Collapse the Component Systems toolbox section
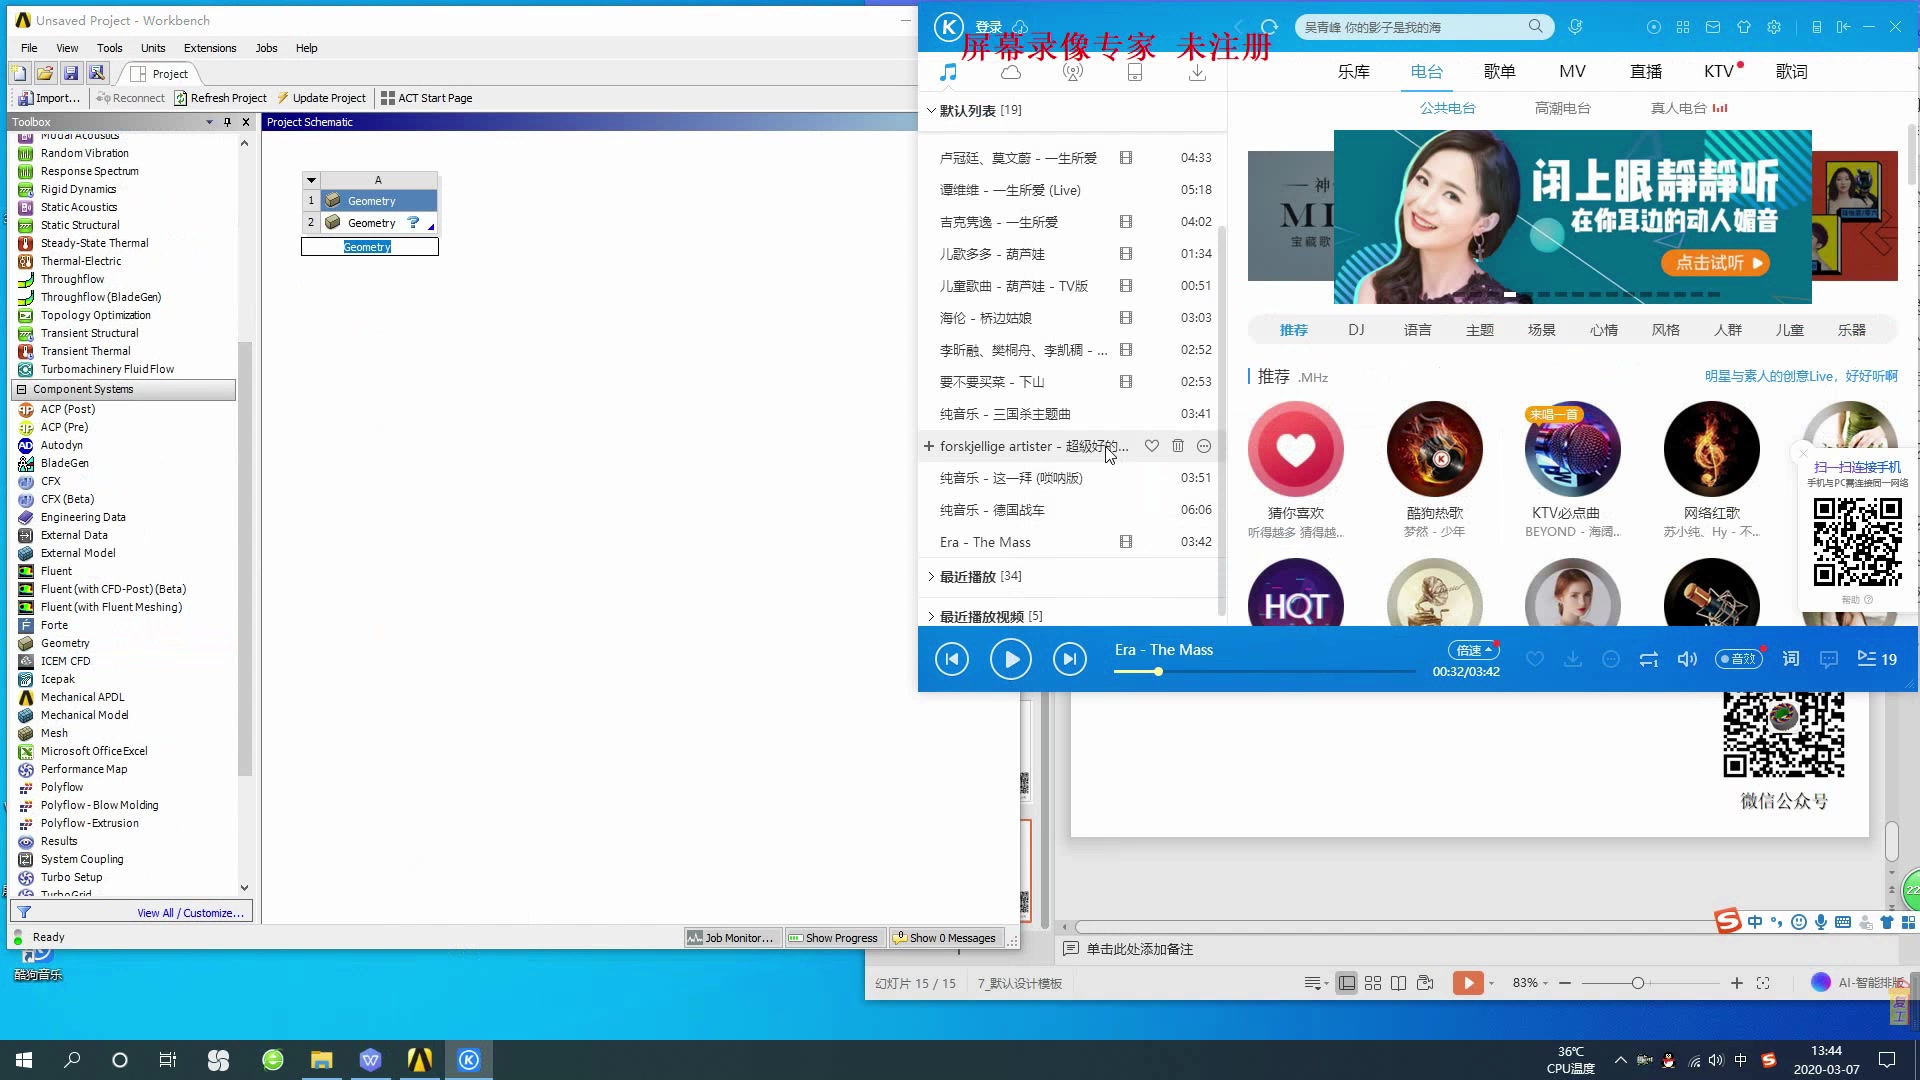 point(21,389)
